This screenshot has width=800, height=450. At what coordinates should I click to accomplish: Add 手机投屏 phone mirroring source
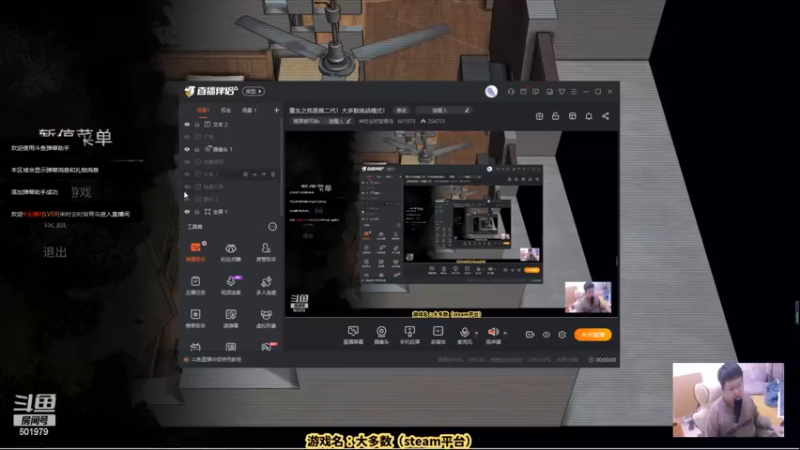pyautogui.click(x=409, y=335)
